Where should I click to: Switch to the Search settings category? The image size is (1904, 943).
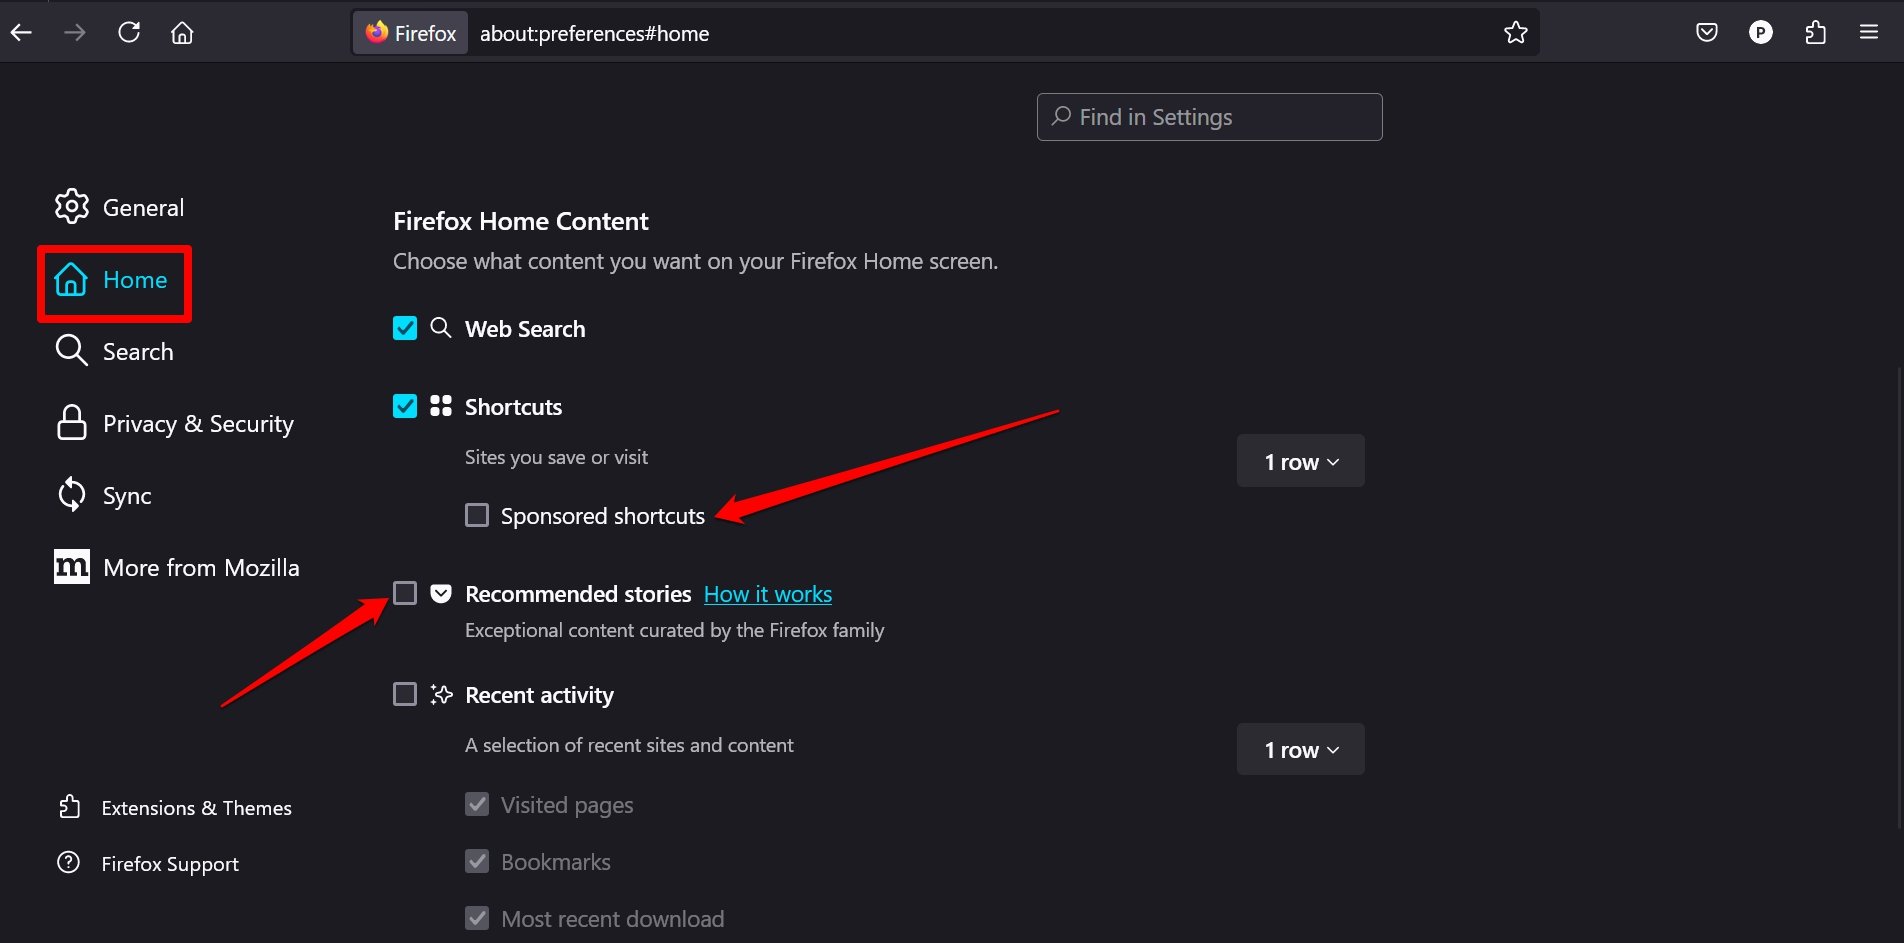point(138,352)
